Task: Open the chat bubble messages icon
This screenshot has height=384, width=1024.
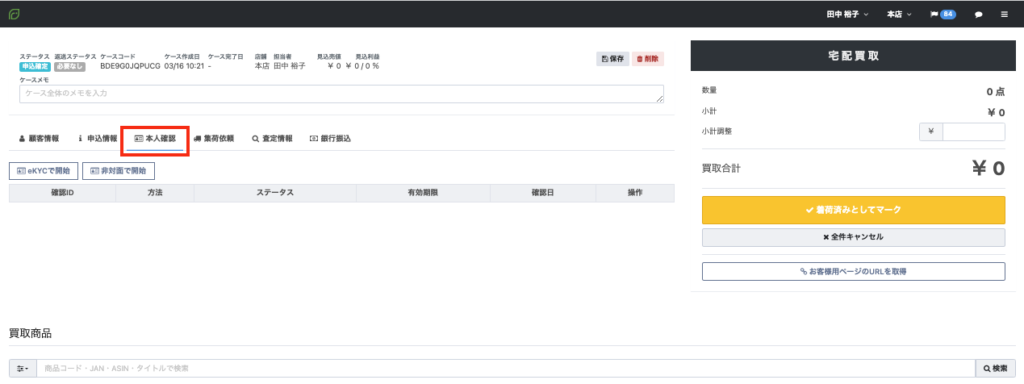Action: 978,14
